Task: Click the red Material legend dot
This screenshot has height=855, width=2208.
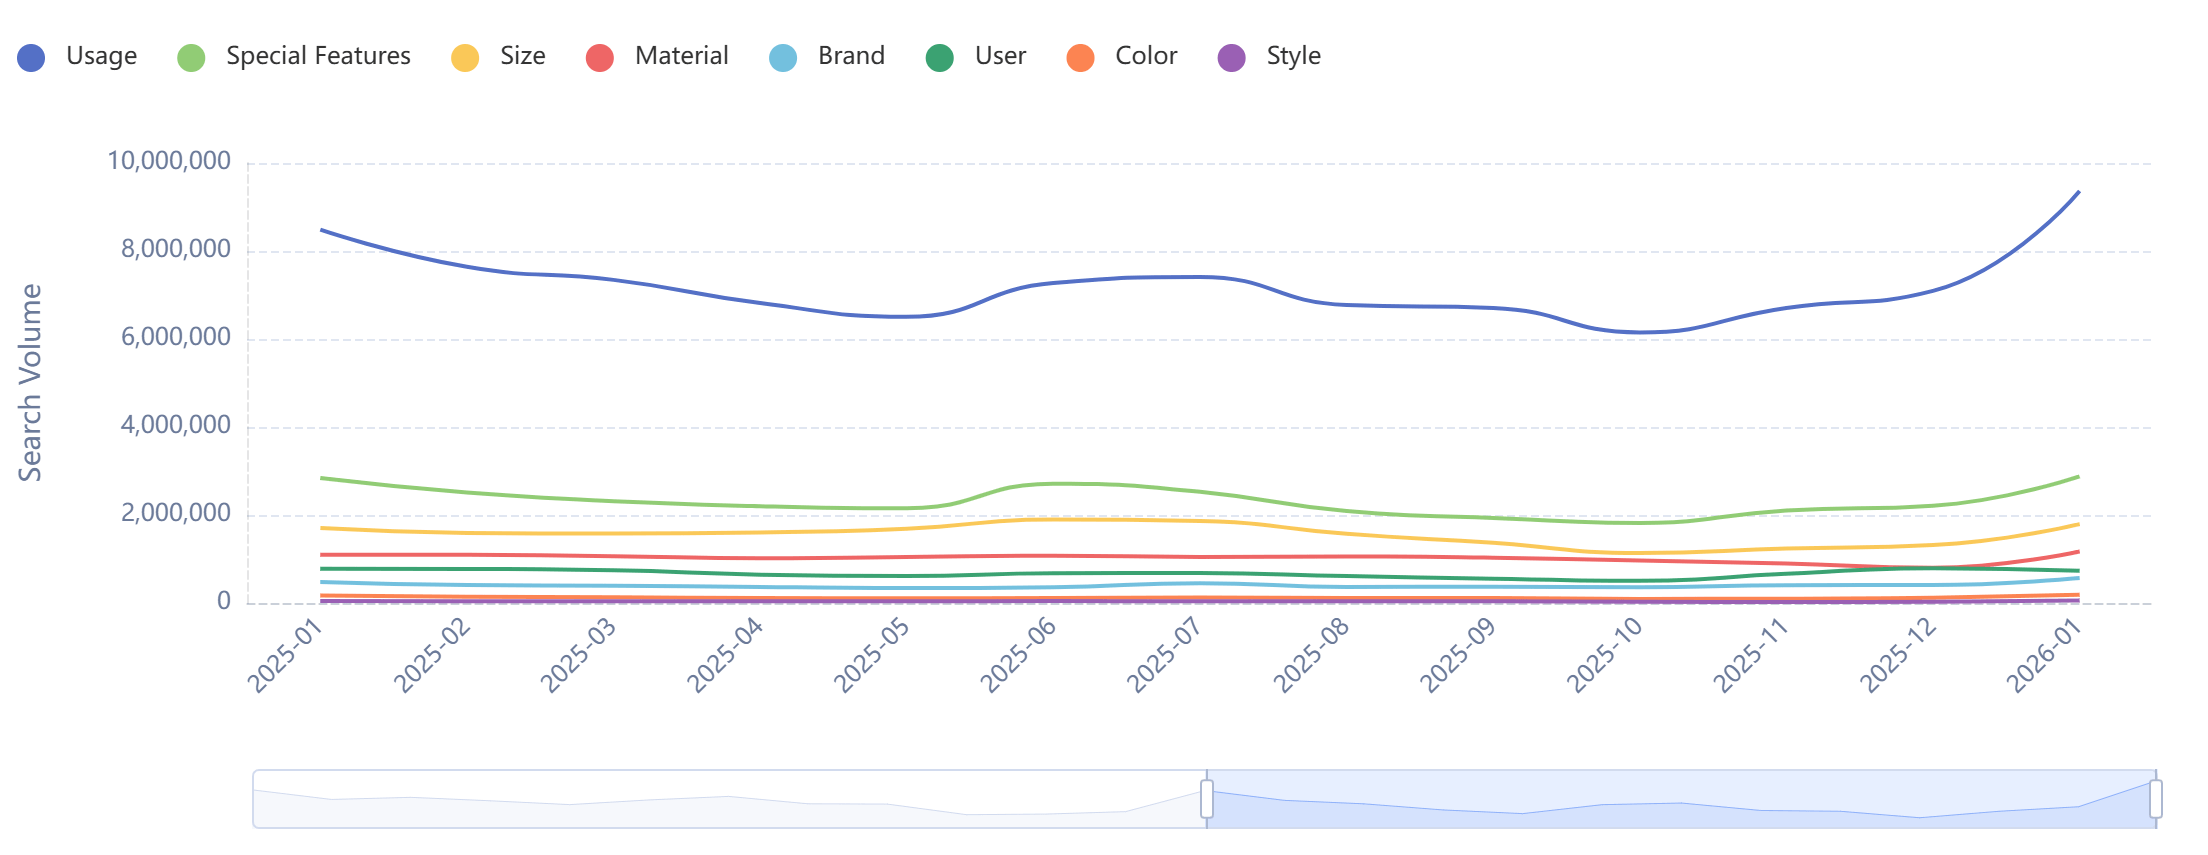Action: pyautogui.click(x=600, y=58)
